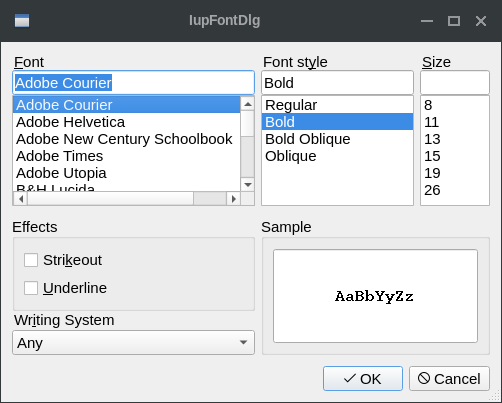Click the Size input field
Screen dimensions: 502x403
pyautogui.click(x=455, y=83)
